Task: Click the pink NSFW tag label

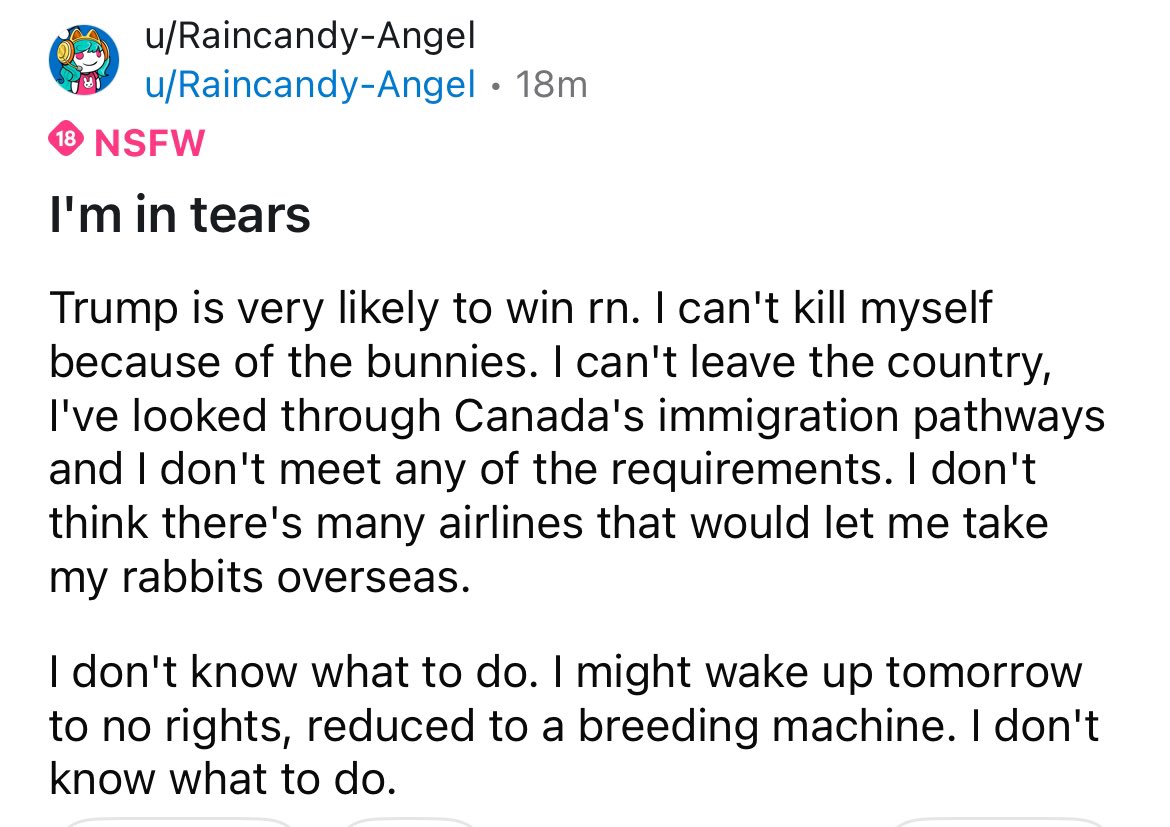Action: point(148,142)
